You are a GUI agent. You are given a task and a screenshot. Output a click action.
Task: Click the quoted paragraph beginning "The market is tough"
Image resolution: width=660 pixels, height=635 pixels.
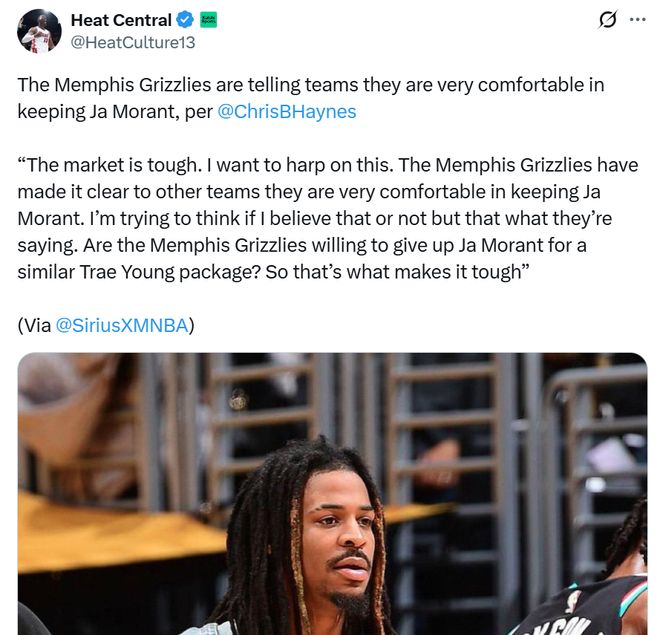(327, 218)
